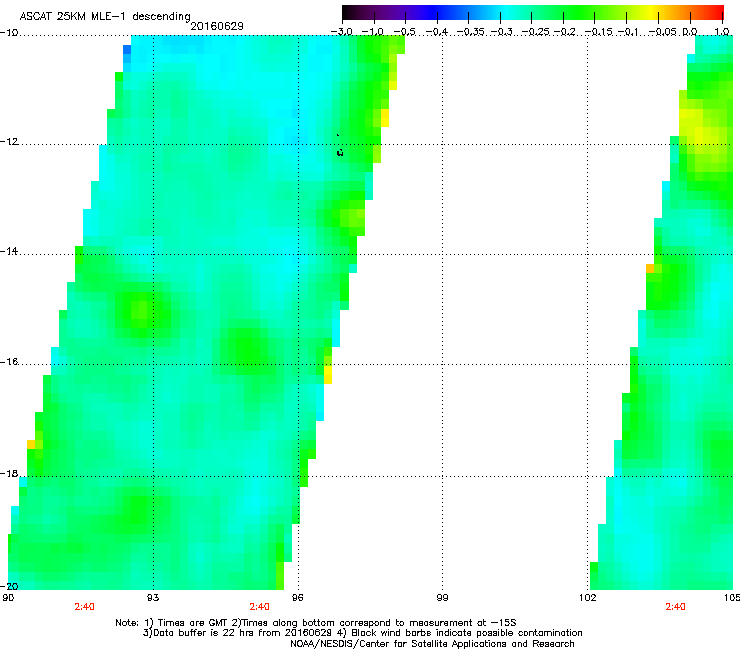
Task: Select the '-0.35' color bar label
Action: pos(469,32)
